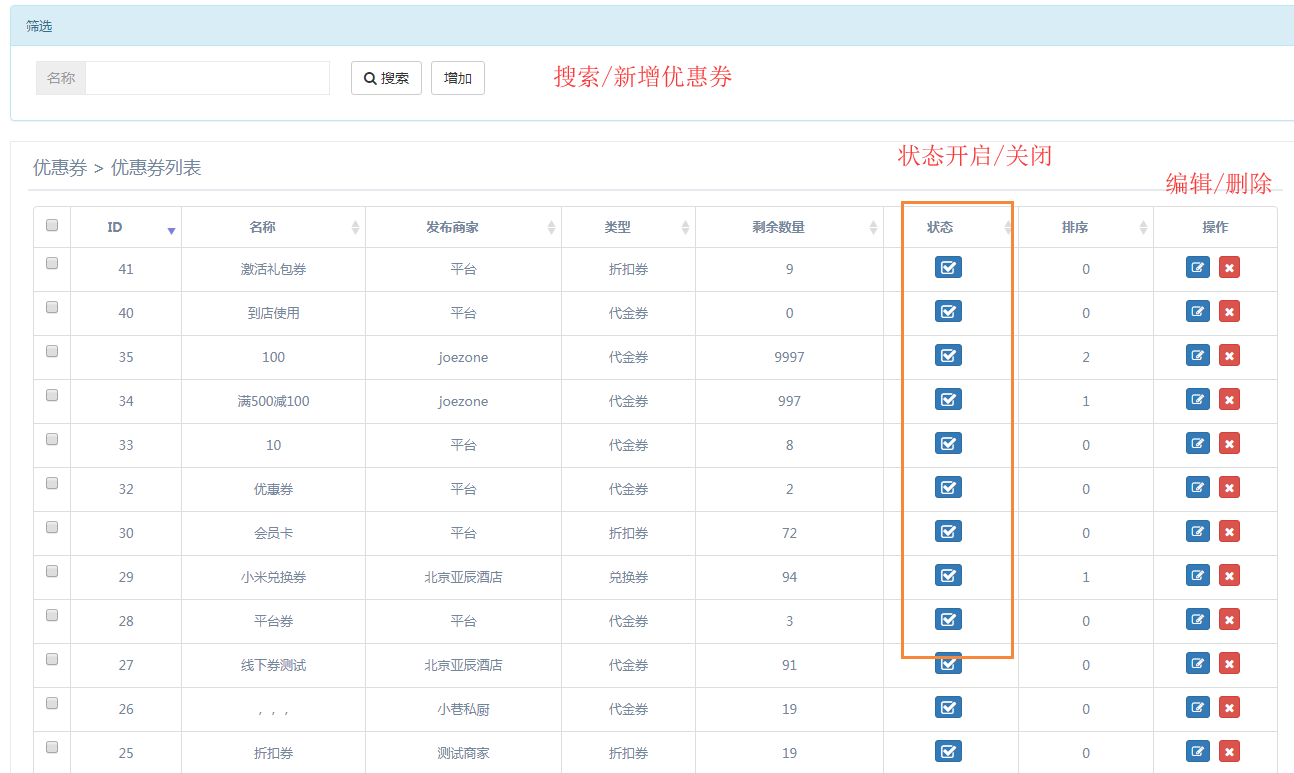Toggle status of 到店使用 coupon
Image resolution: width=1294 pixels, height=773 pixels.
tap(948, 311)
